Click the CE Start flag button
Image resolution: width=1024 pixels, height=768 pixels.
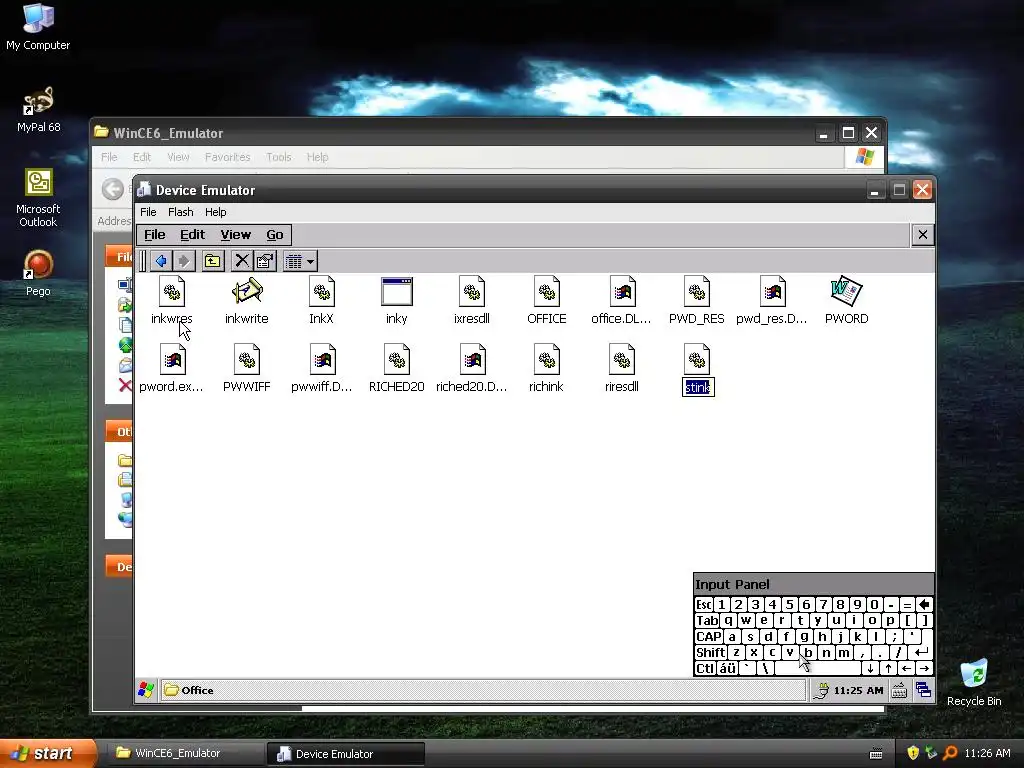tap(146, 690)
